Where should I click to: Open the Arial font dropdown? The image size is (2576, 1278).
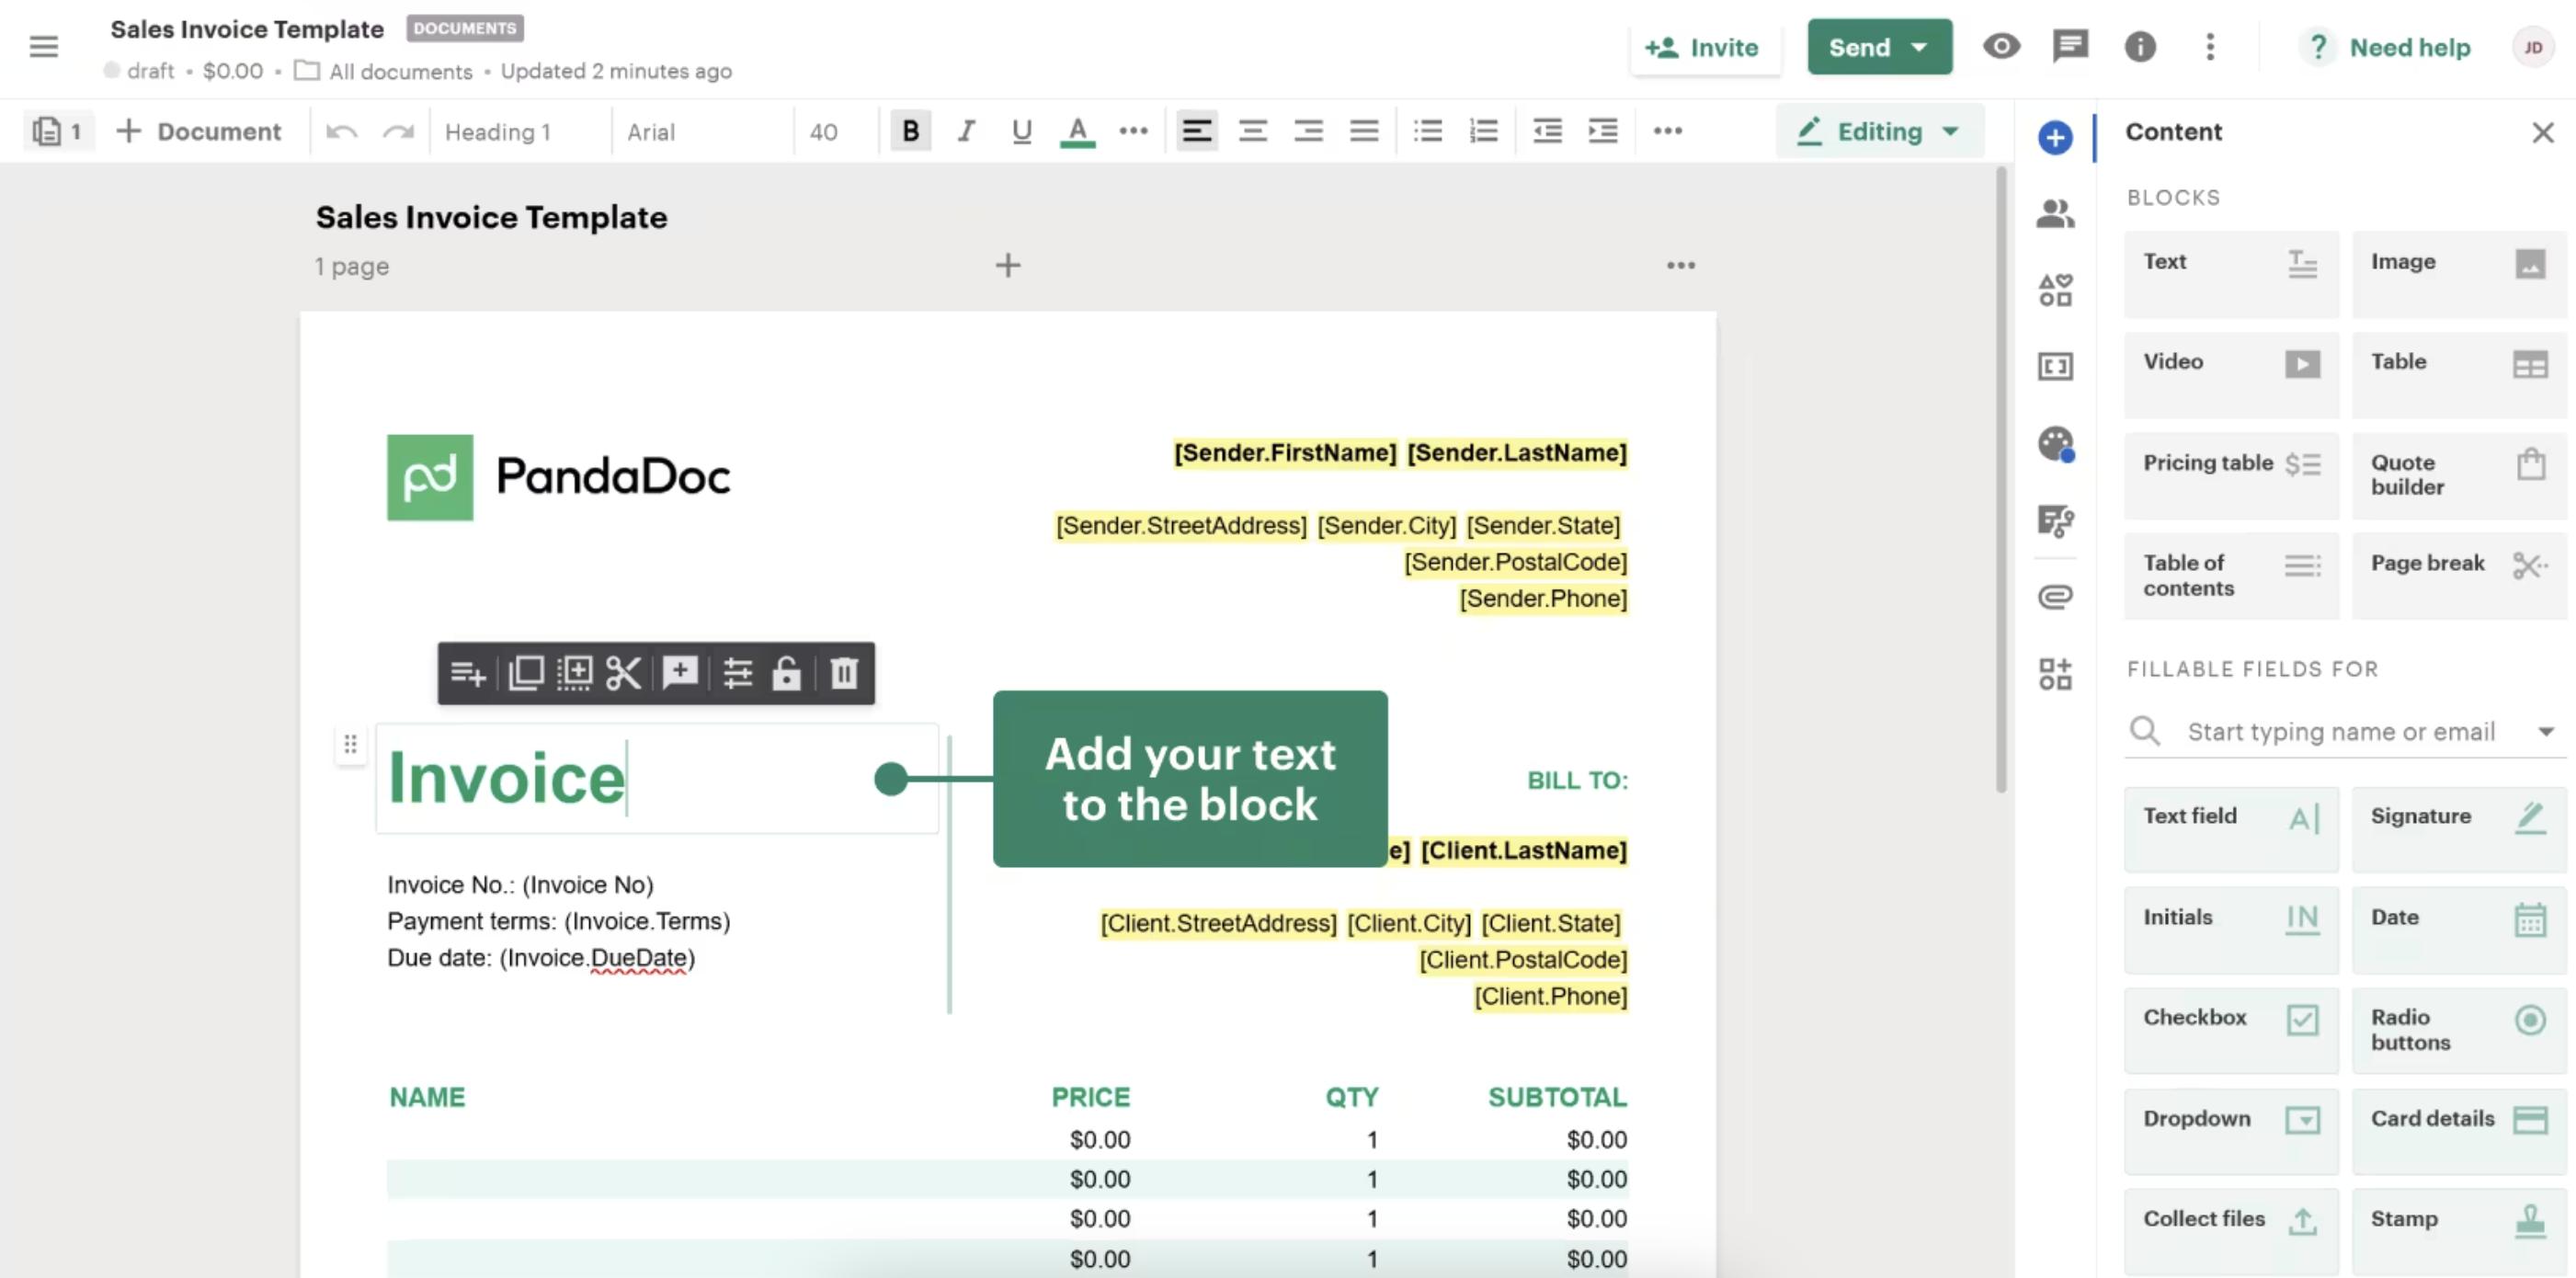(702, 132)
